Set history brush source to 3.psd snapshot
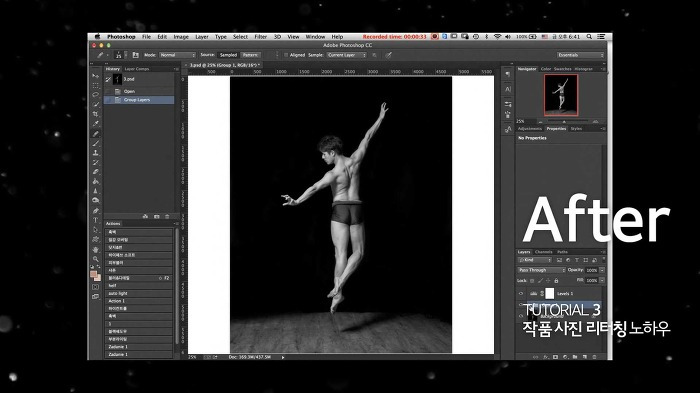The width and height of the screenshot is (700, 393). pos(108,79)
